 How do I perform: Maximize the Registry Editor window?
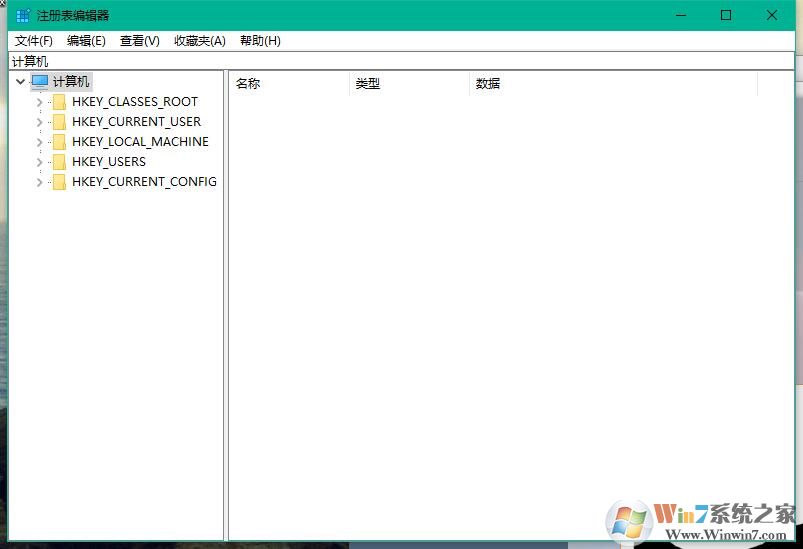[x=726, y=15]
